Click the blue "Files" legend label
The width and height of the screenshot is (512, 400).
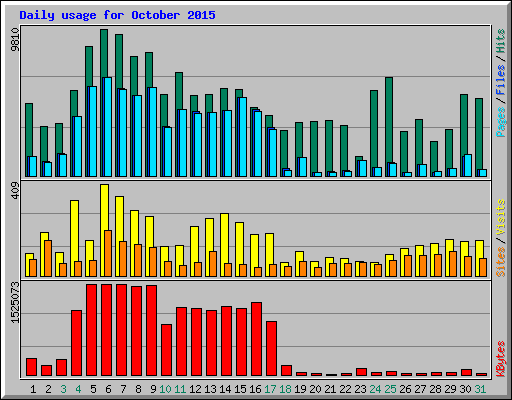pos(500,79)
